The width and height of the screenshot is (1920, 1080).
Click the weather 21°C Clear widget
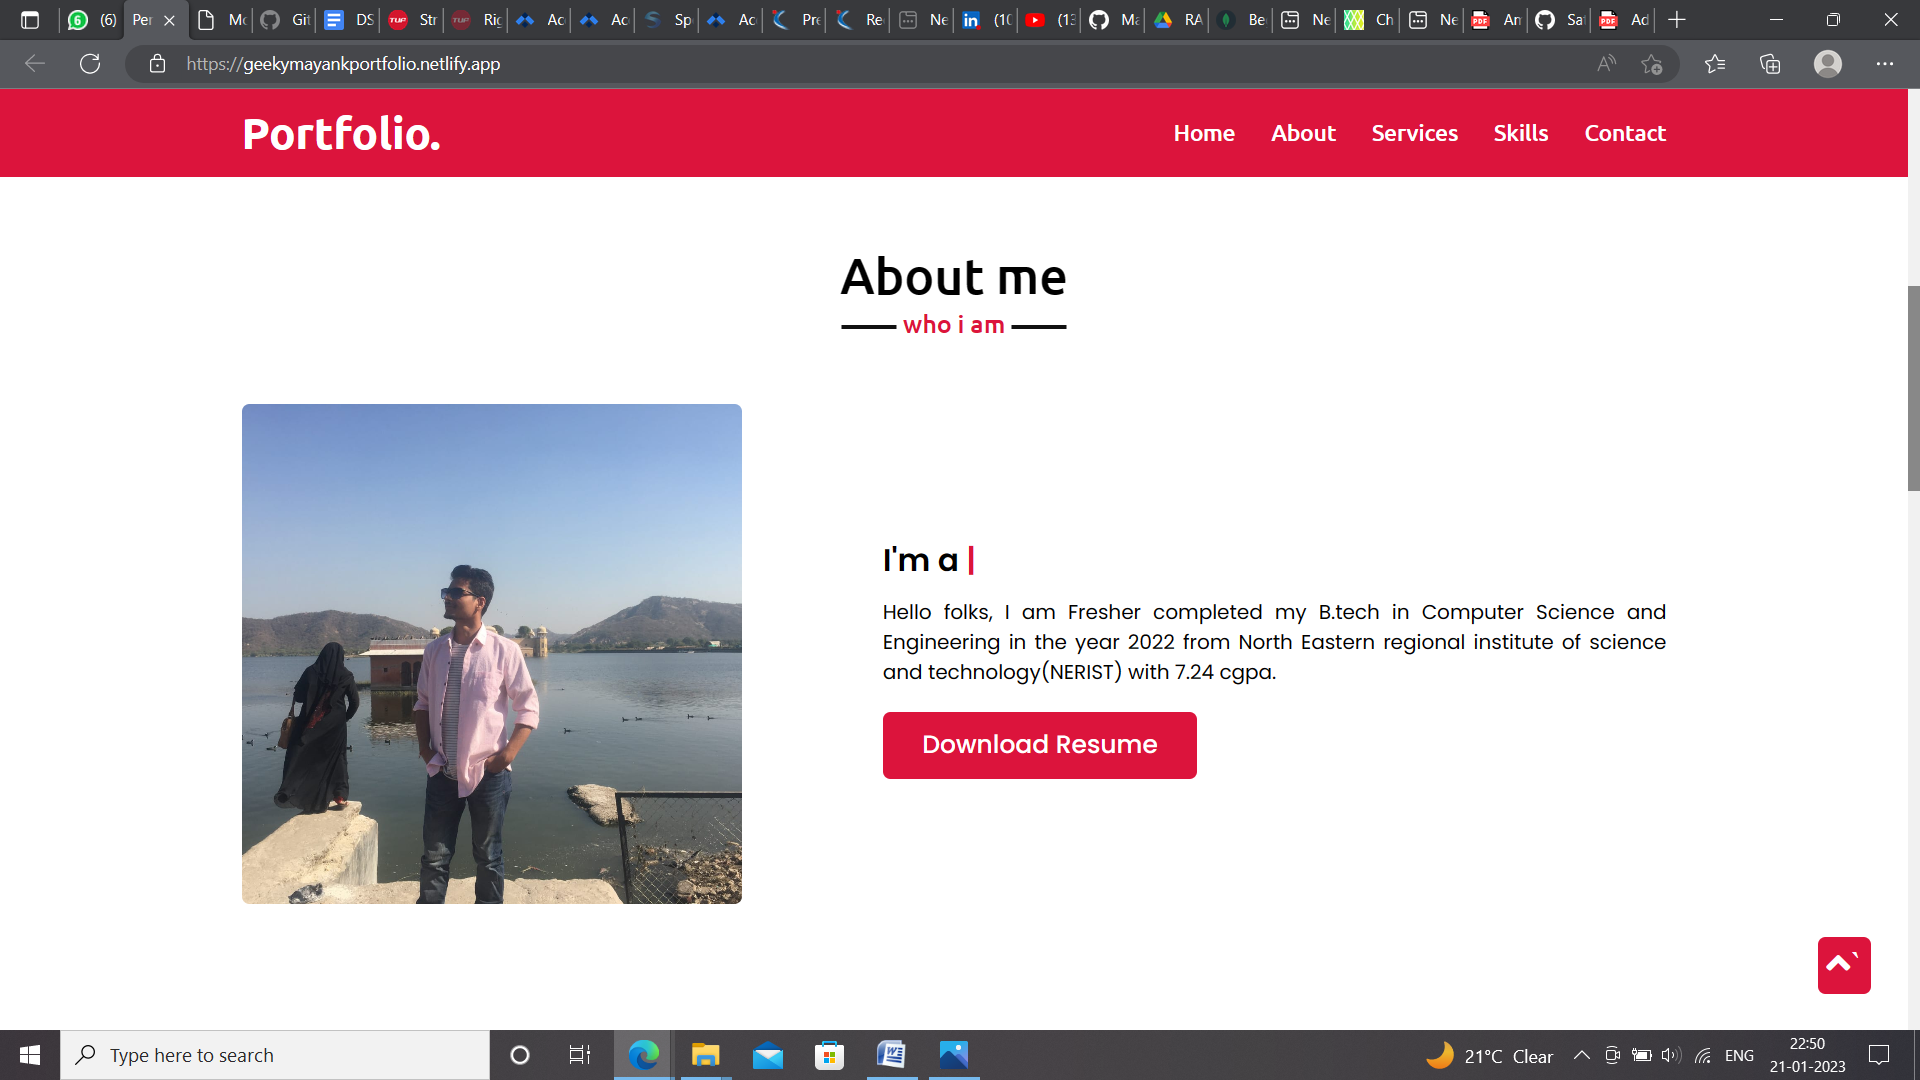pos(1490,1055)
